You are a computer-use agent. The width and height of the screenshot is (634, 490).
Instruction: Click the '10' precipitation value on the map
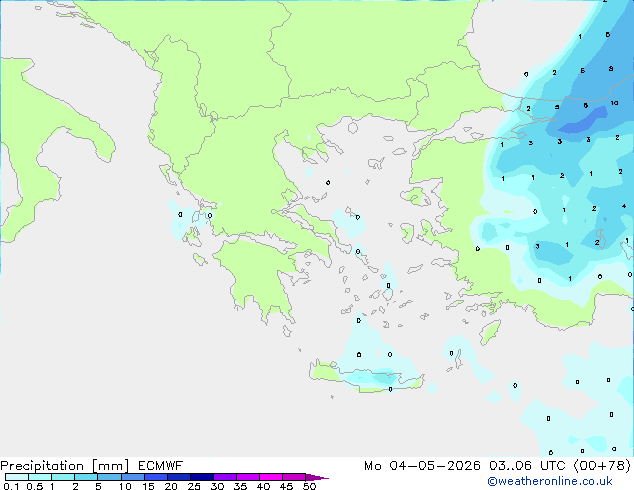(x=614, y=103)
